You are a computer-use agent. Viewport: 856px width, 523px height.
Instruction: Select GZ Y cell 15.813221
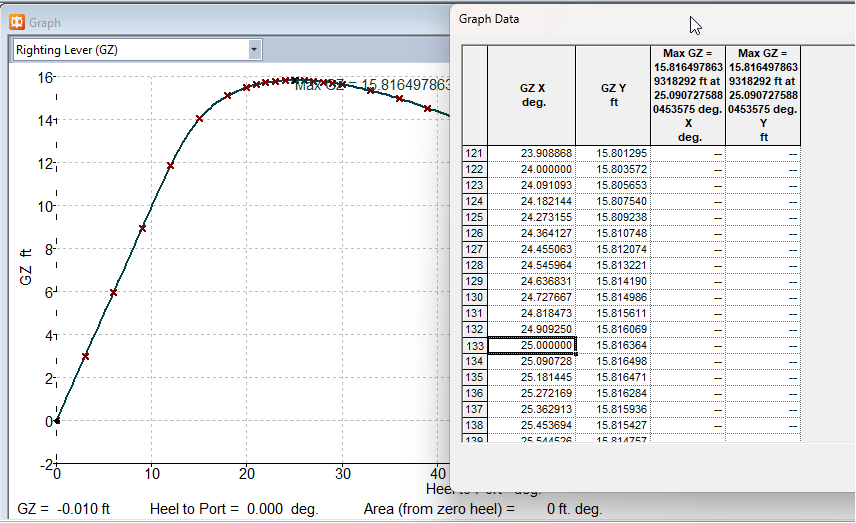(x=613, y=265)
